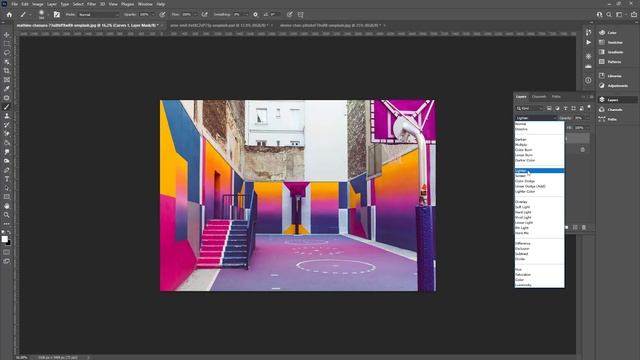The image size is (640, 360).
Task: Toggle layer filtering on/off switch
Action: coord(589,107)
